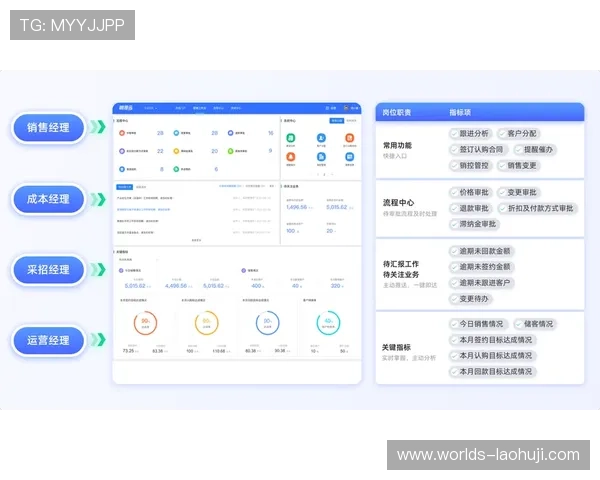
Task: Click the 本月回款目标达成情况 tag
Action: tap(492, 372)
